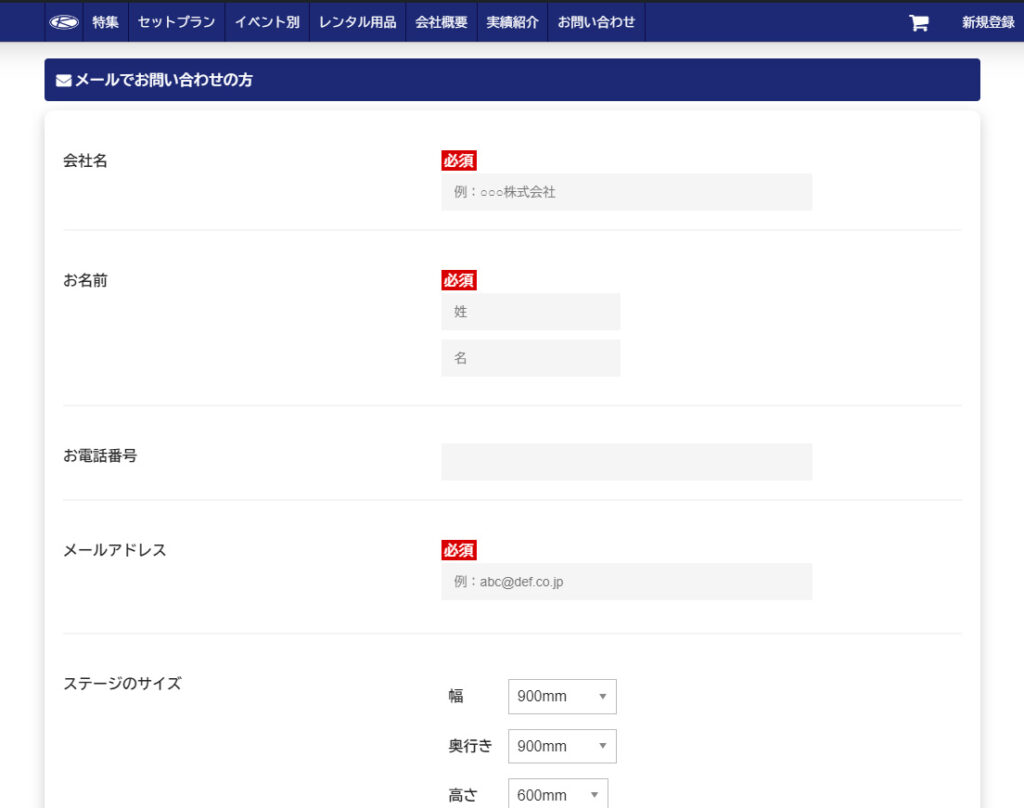Open the shopping cart icon

click(x=919, y=23)
